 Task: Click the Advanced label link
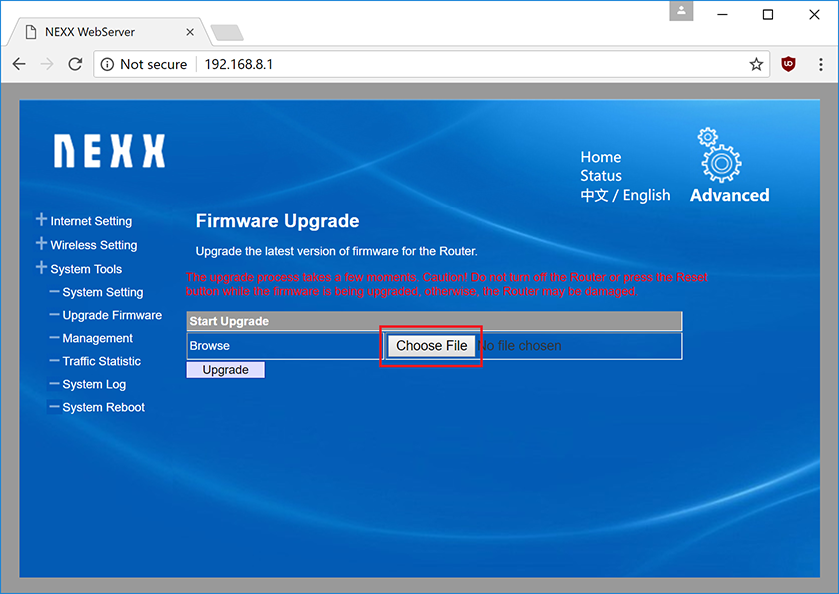(729, 195)
